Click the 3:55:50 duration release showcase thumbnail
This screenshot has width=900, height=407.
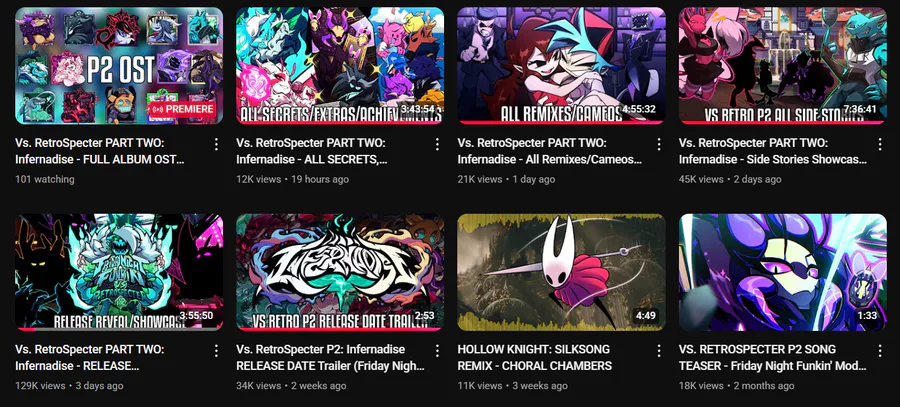pyautogui.click(x=119, y=272)
